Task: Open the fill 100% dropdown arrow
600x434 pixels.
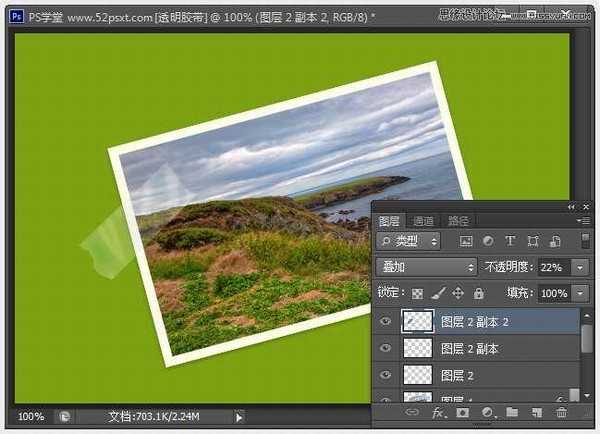Action: 581,294
